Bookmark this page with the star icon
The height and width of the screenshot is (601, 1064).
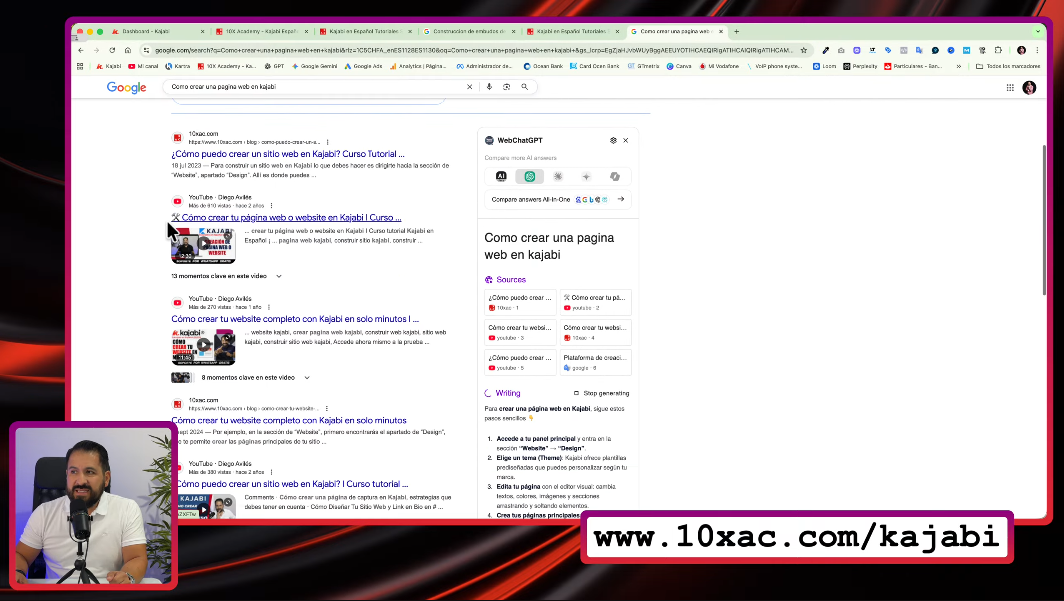(x=803, y=50)
